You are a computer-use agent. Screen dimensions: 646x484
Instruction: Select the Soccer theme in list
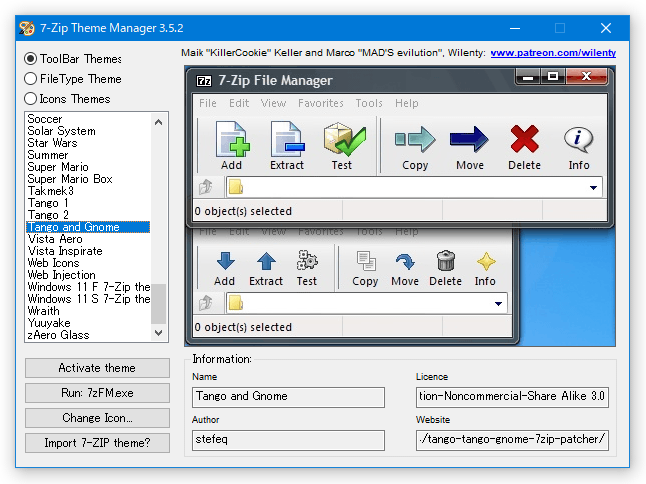click(x=88, y=119)
